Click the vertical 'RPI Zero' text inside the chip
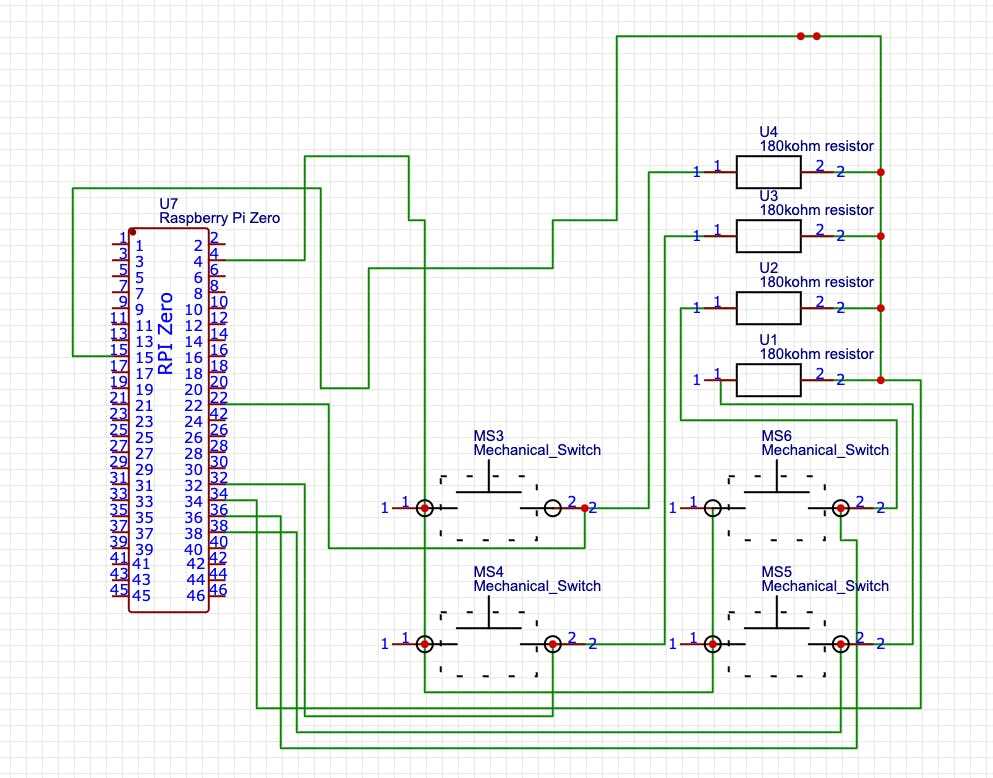The image size is (993, 778). 165,333
